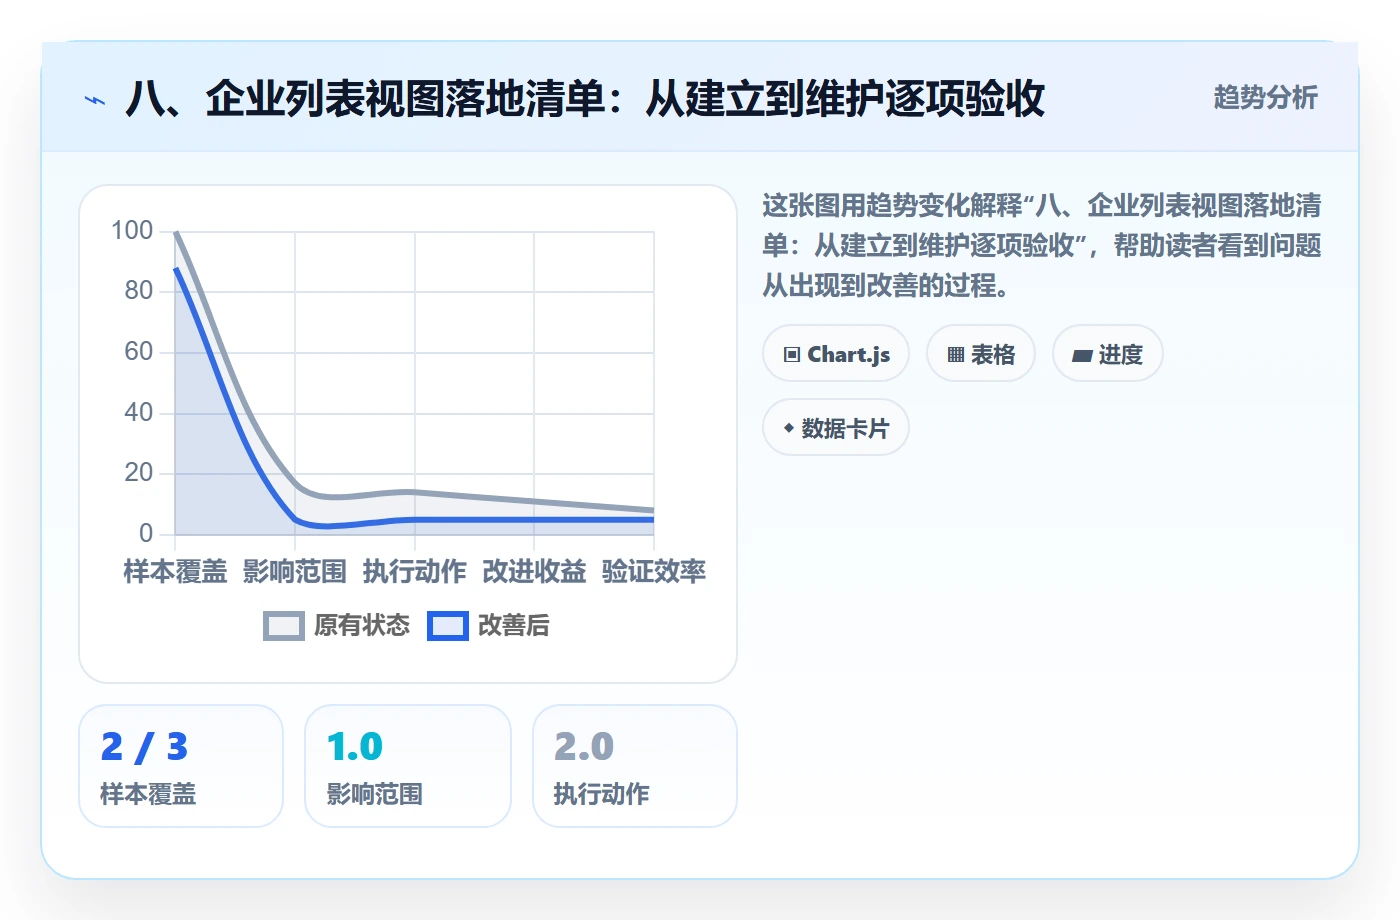Open the 2.0 执行动作 card

point(635,766)
